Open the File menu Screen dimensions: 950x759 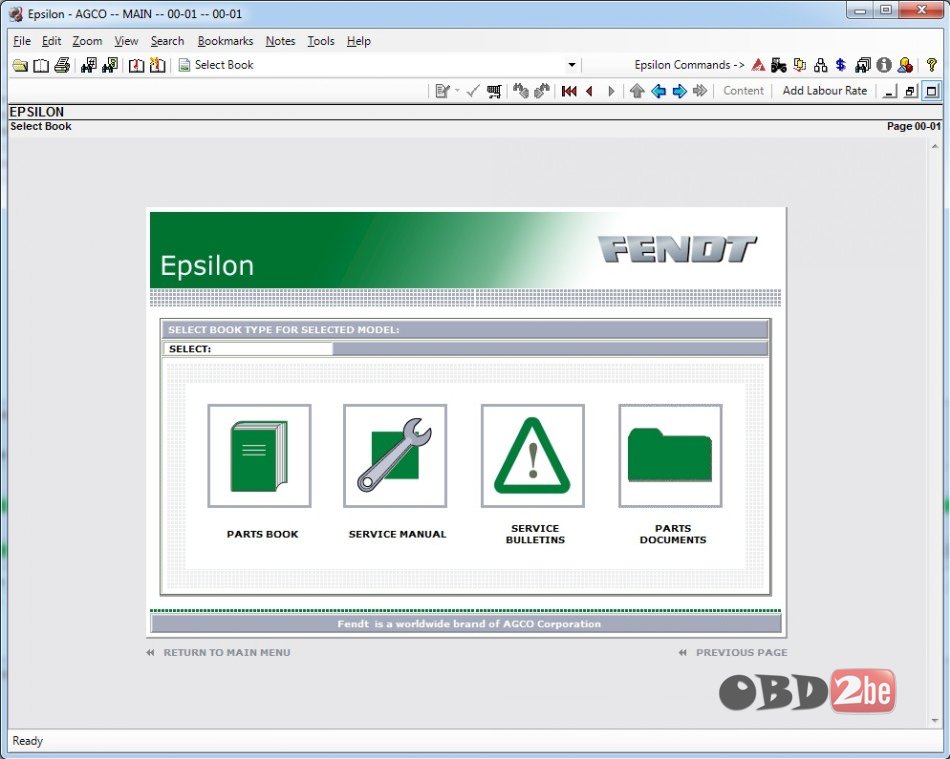[22, 41]
